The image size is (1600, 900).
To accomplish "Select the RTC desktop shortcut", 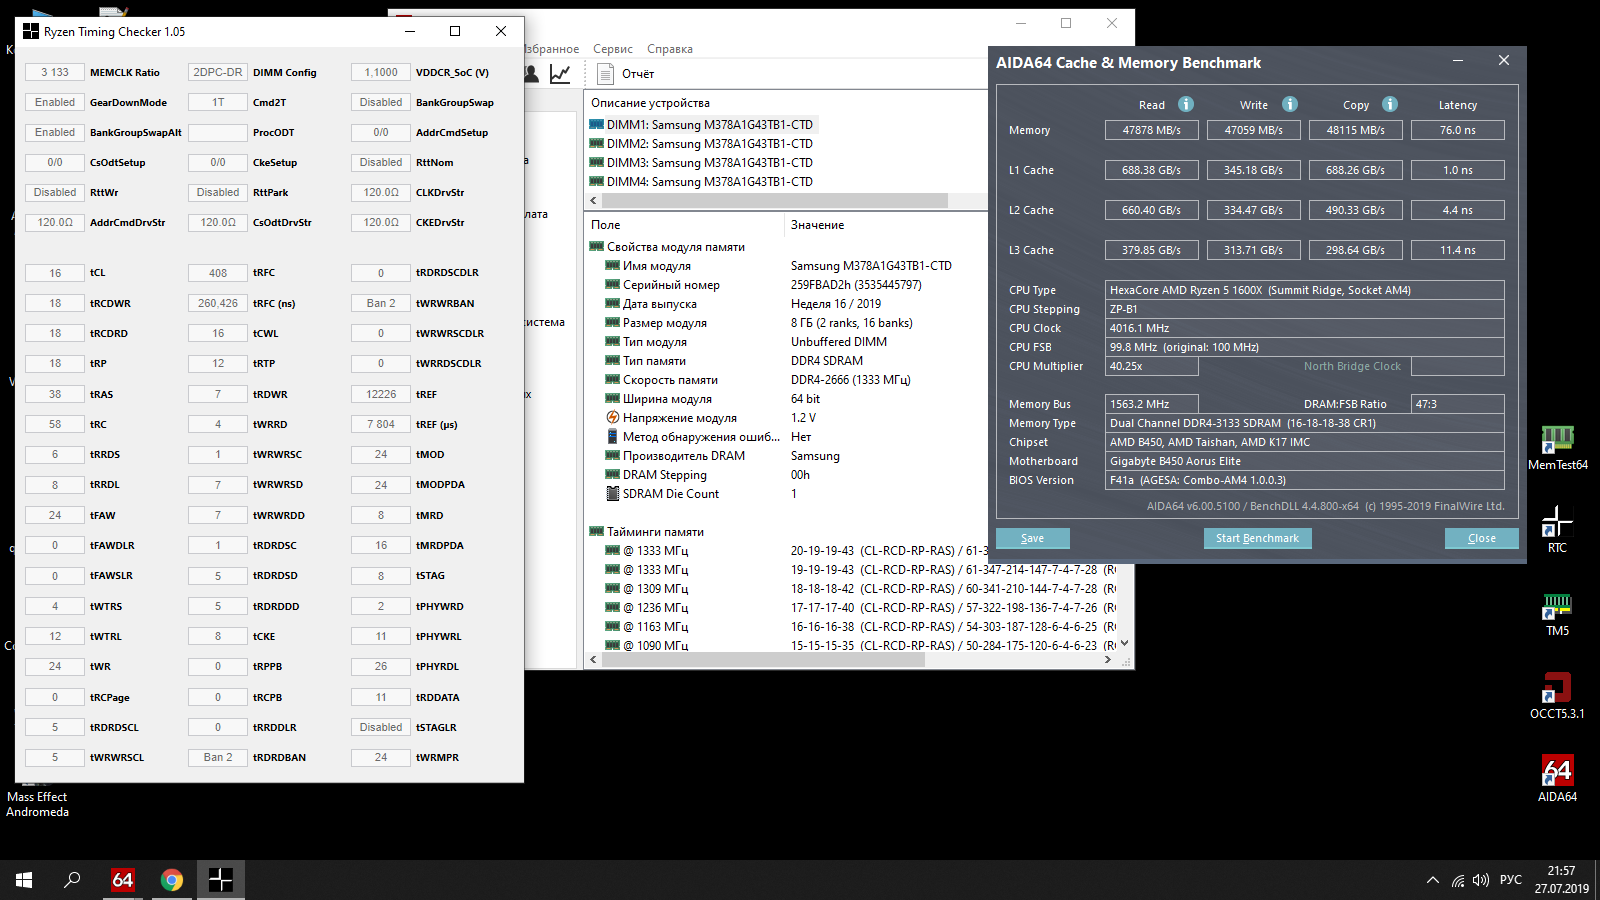I will point(1557,530).
